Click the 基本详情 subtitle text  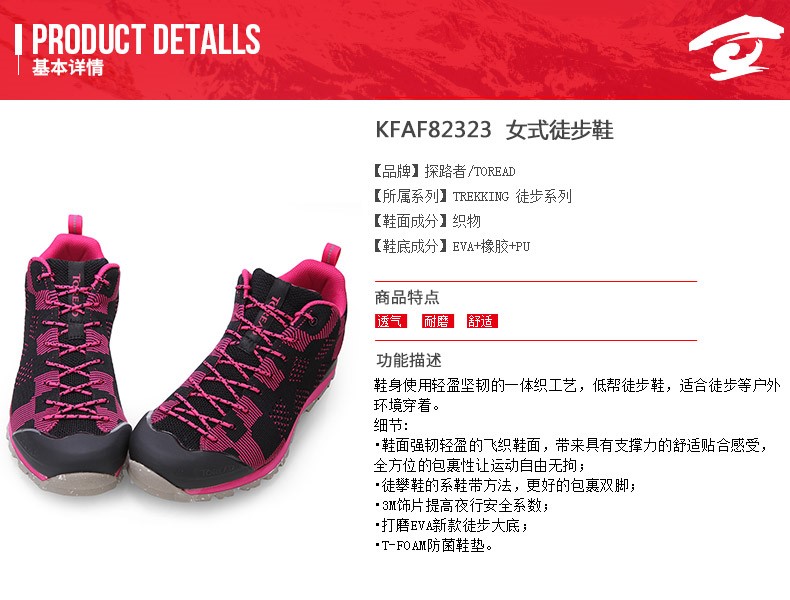tap(68, 67)
